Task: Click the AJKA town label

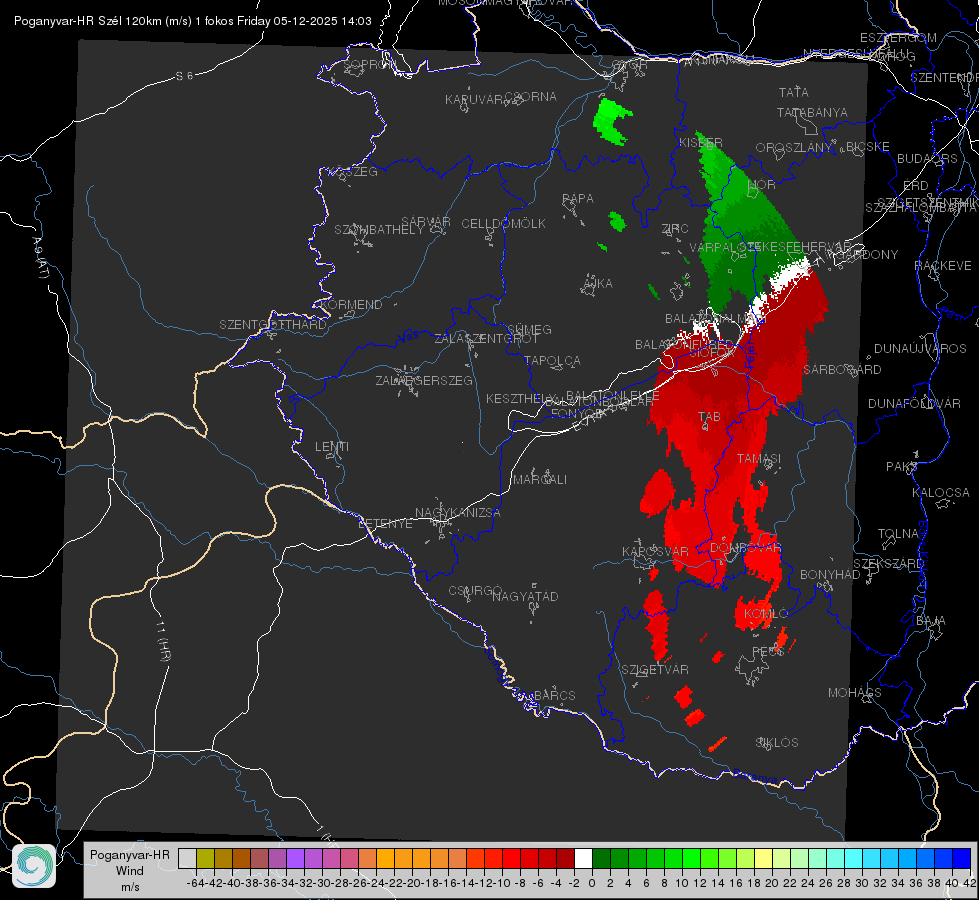Action: pos(598,284)
